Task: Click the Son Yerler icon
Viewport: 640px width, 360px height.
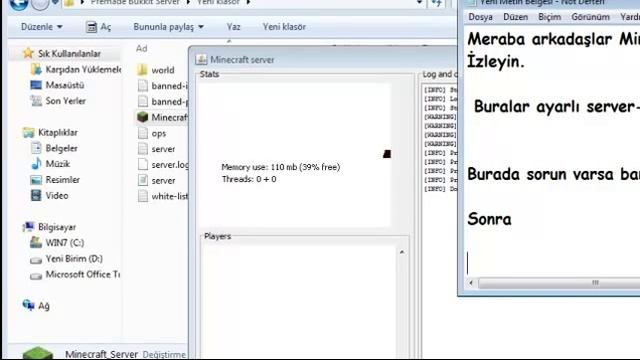Action: tap(36, 101)
